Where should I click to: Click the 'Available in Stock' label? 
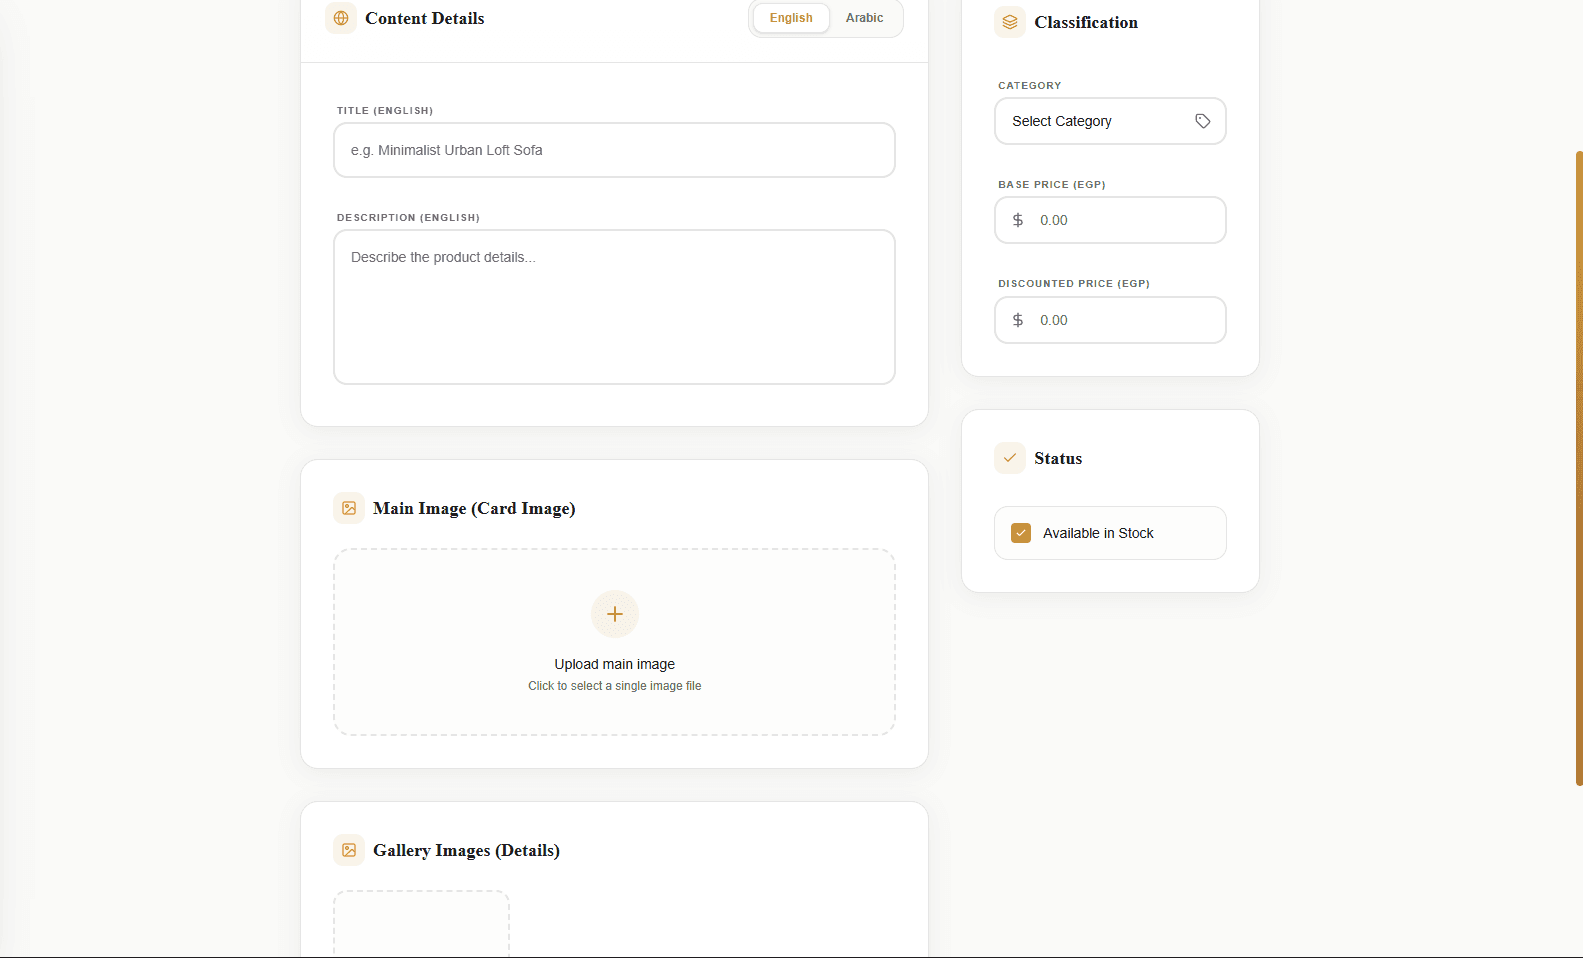click(x=1098, y=533)
